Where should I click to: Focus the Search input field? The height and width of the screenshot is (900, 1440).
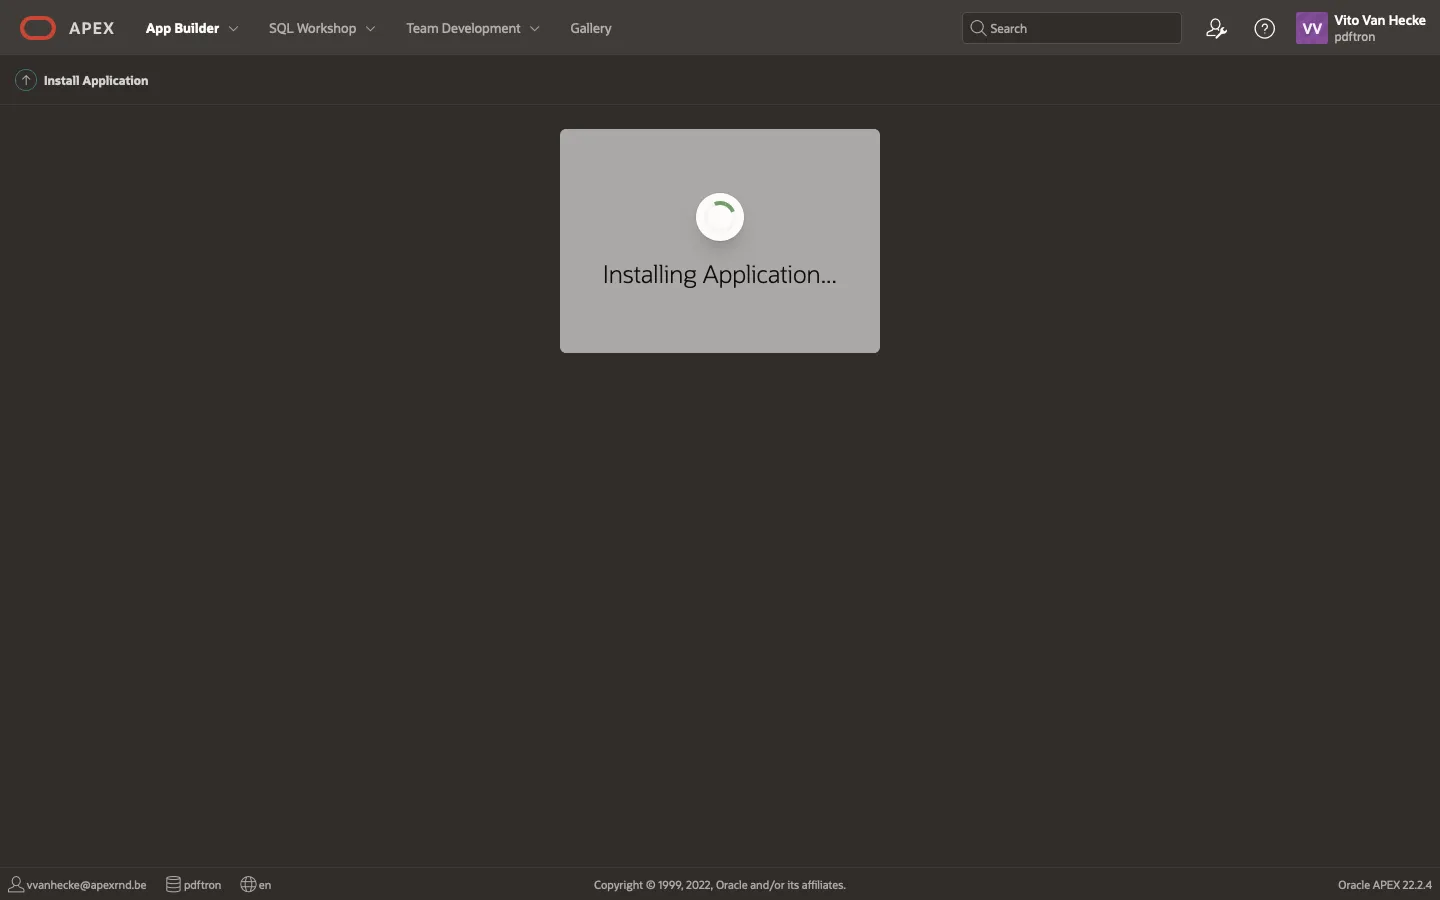pos(1080,28)
